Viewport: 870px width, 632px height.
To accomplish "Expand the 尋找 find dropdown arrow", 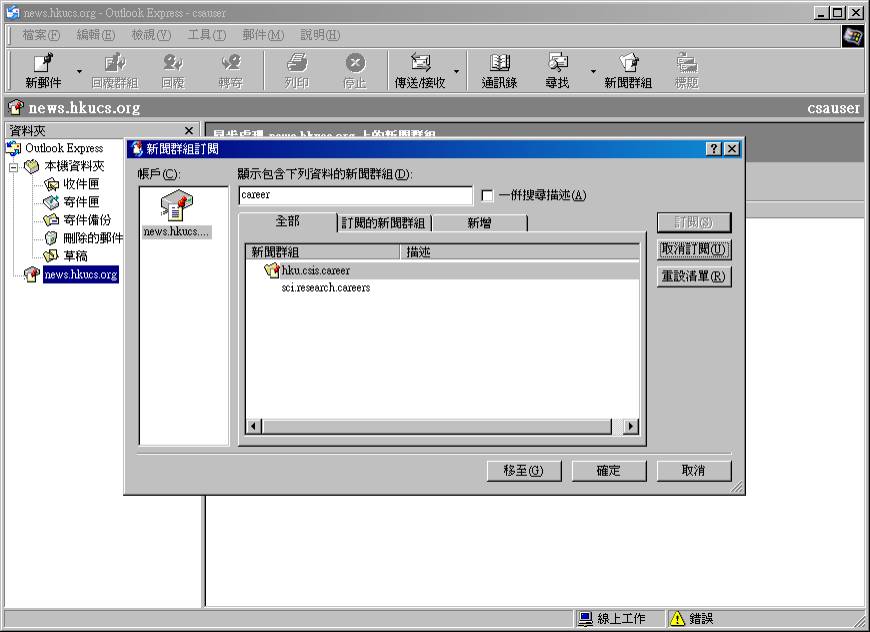I will coord(593,71).
